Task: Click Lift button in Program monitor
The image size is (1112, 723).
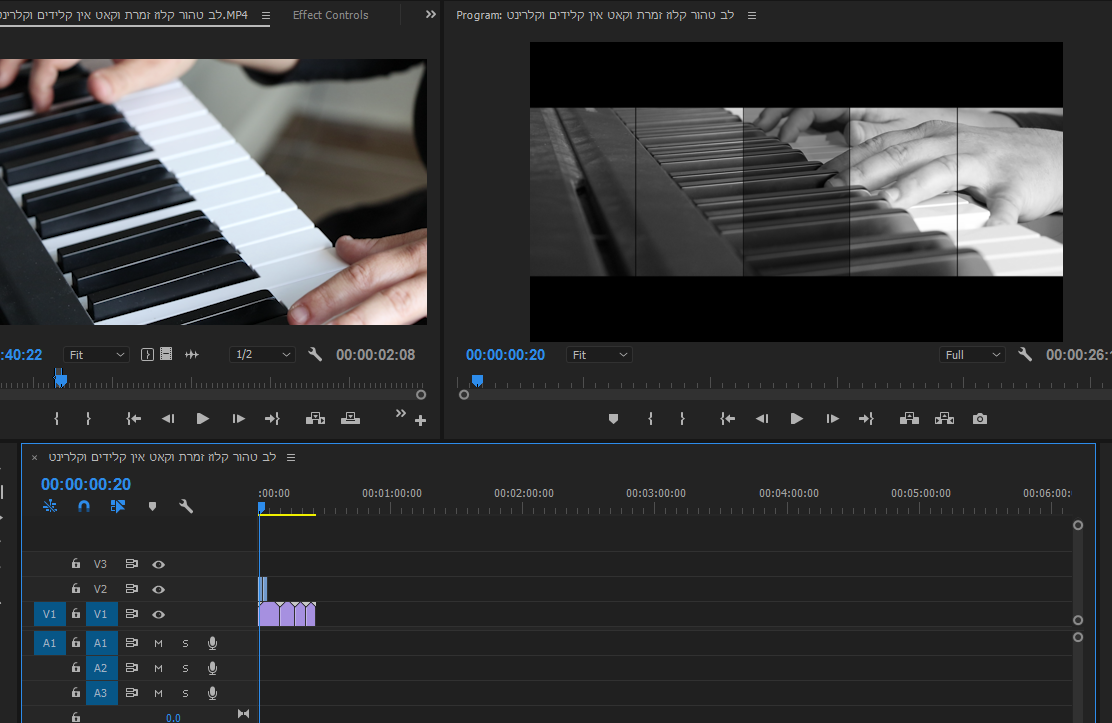Action: coord(909,419)
